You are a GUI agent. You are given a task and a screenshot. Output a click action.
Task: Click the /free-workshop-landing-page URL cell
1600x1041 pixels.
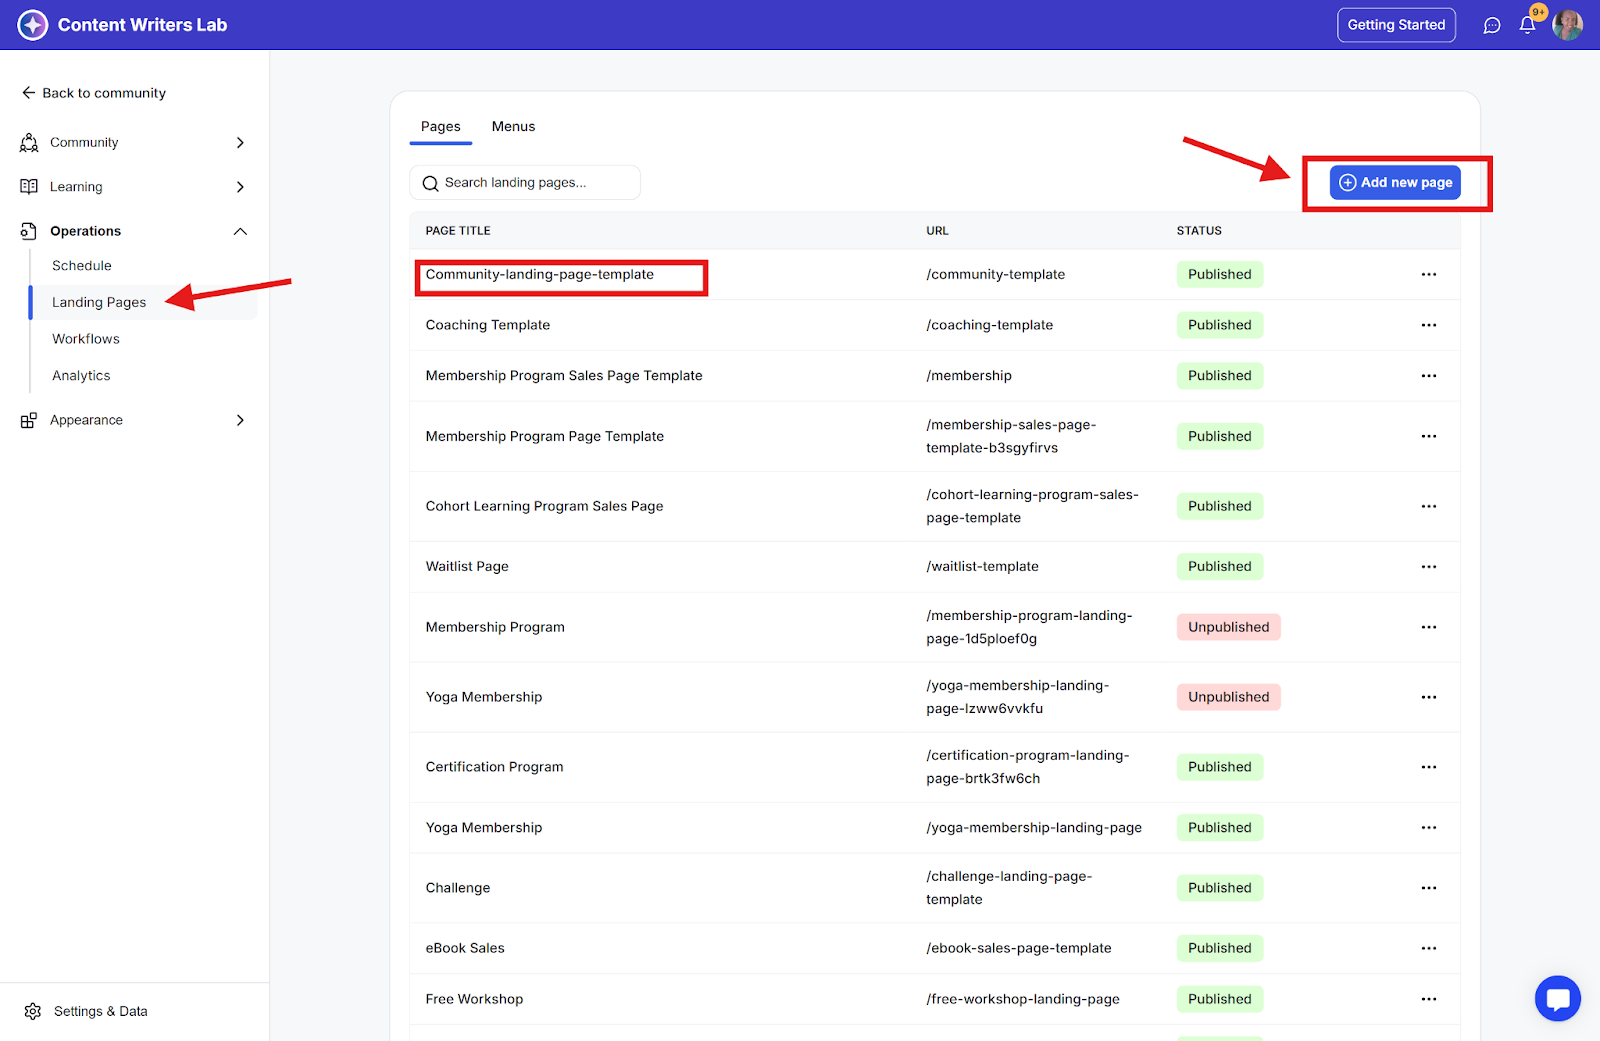coord(1023,999)
